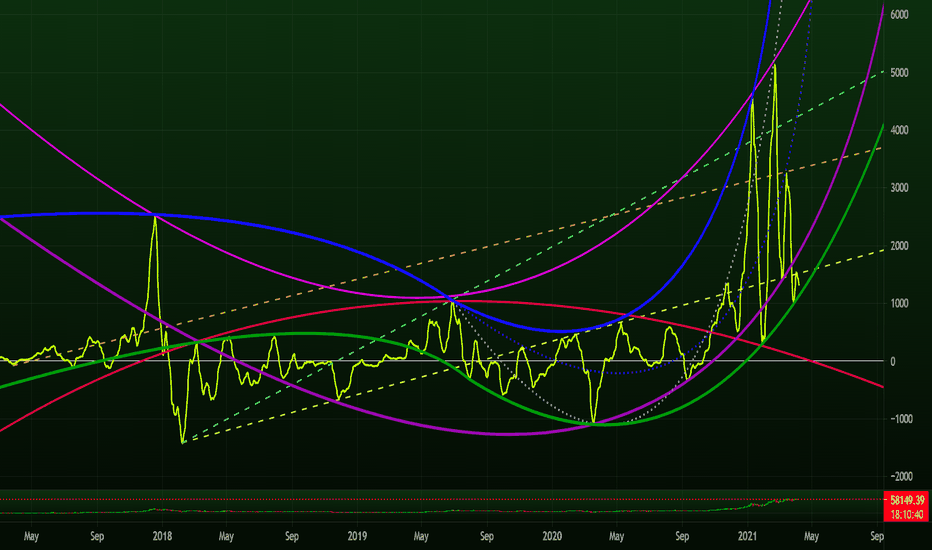The width and height of the screenshot is (932, 550).
Task: Click the last Sep label on time axis
Action: pyautogui.click(x=877, y=536)
